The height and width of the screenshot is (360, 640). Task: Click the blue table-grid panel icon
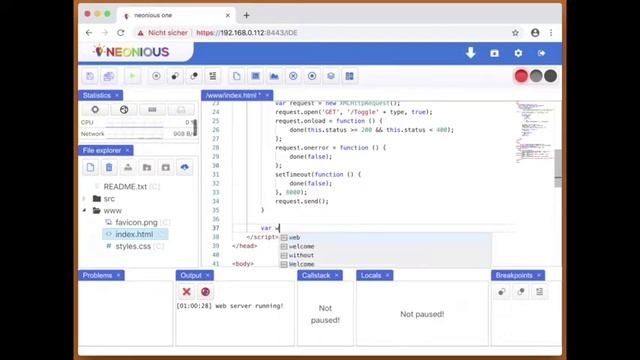click(256, 76)
